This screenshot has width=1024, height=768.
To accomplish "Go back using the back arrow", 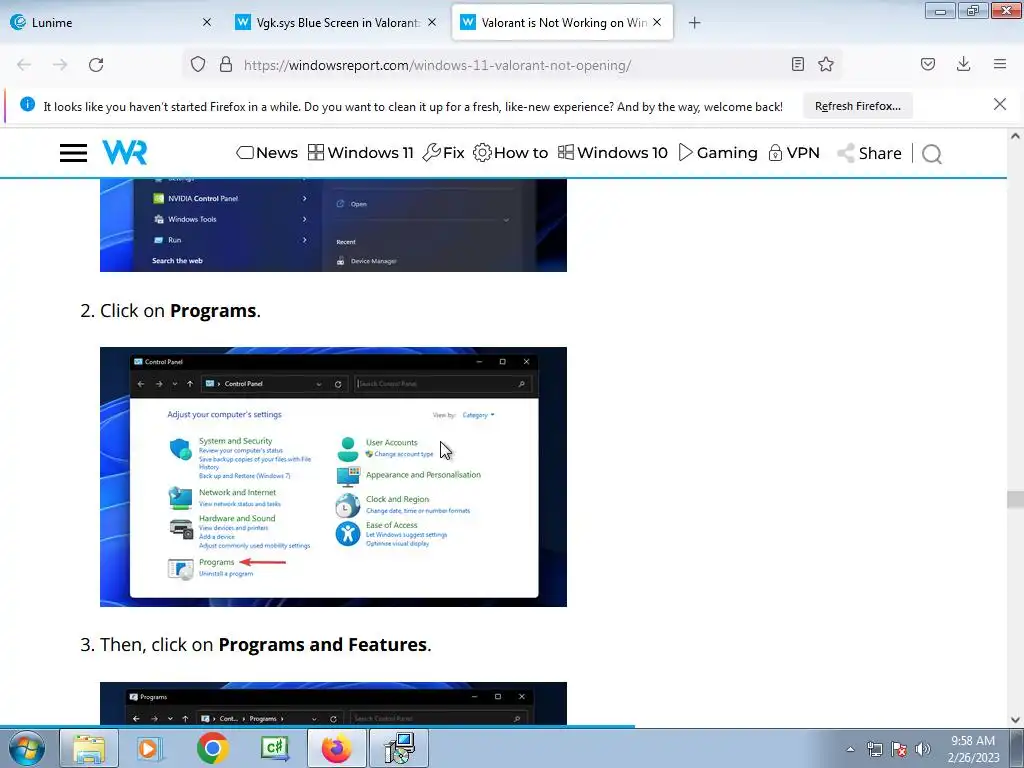I will click(x=24, y=65).
